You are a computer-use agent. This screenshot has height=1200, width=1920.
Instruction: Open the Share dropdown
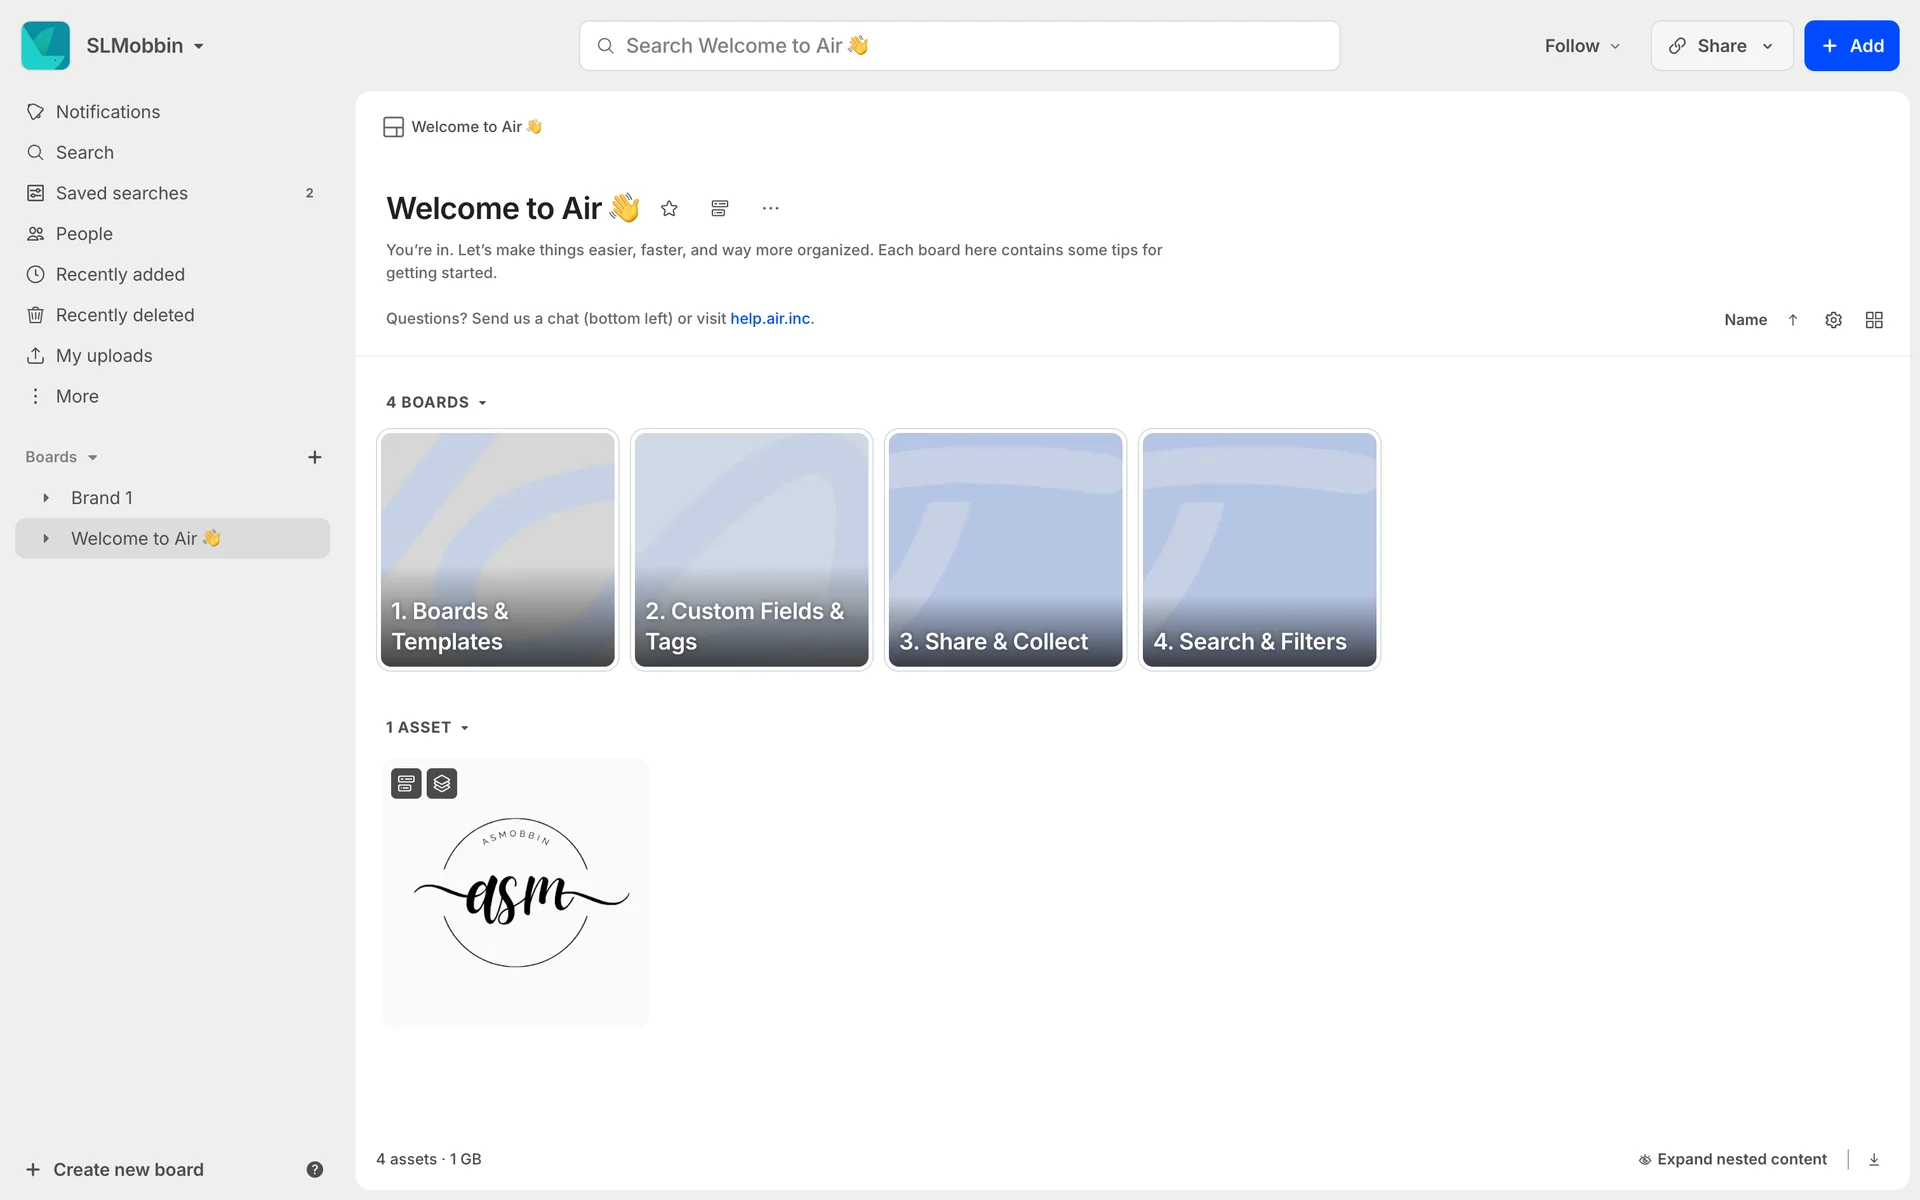(x=1721, y=46)
